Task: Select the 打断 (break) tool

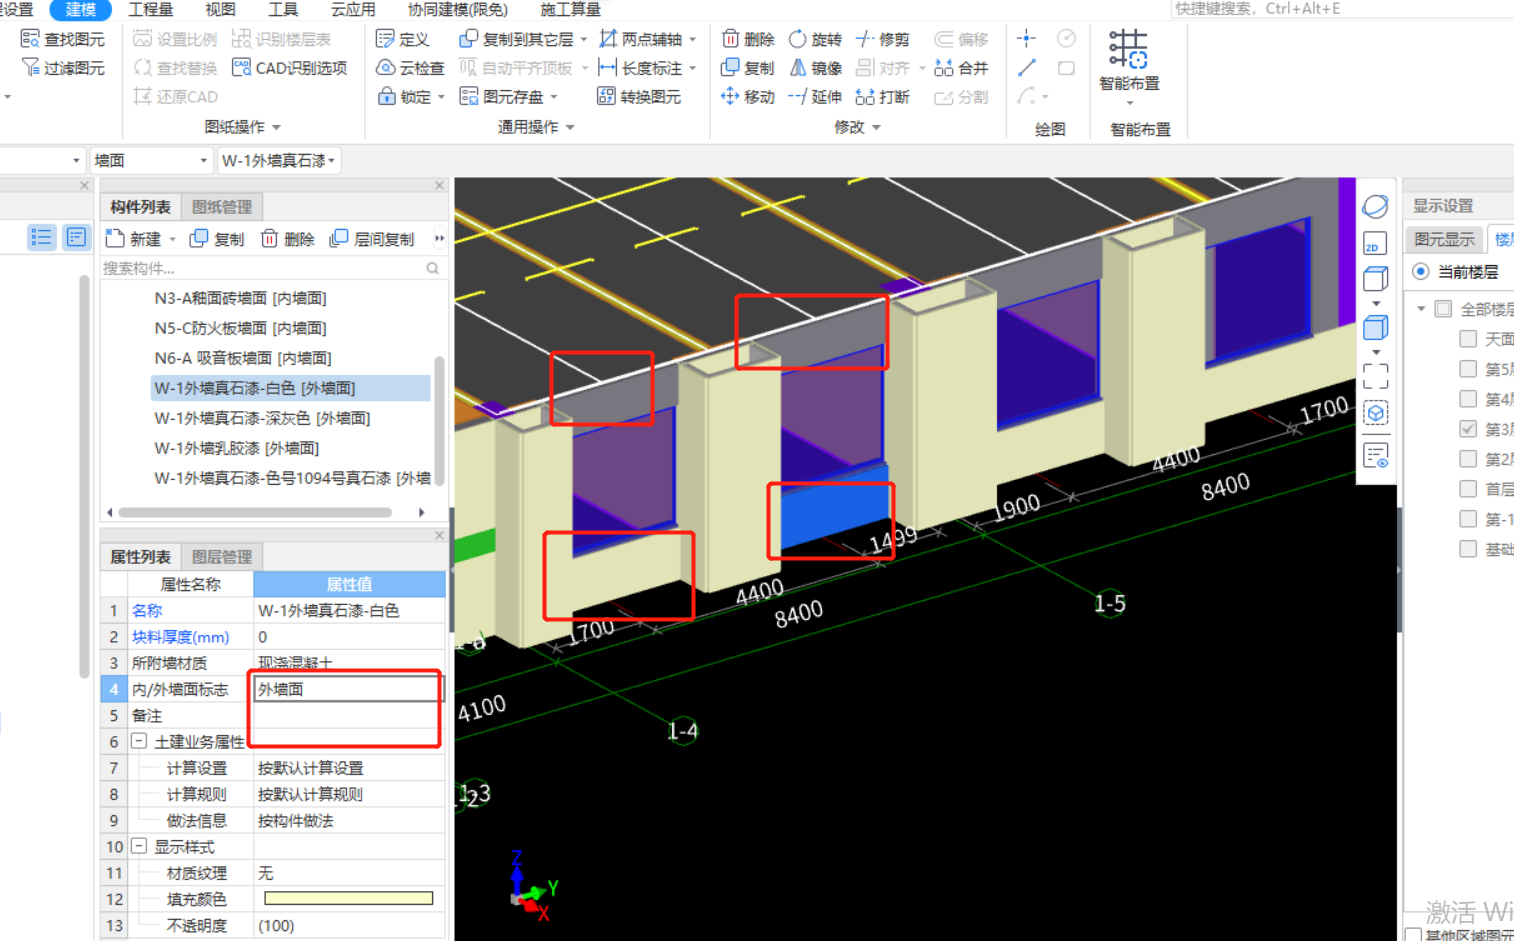Action: point(882,97)
